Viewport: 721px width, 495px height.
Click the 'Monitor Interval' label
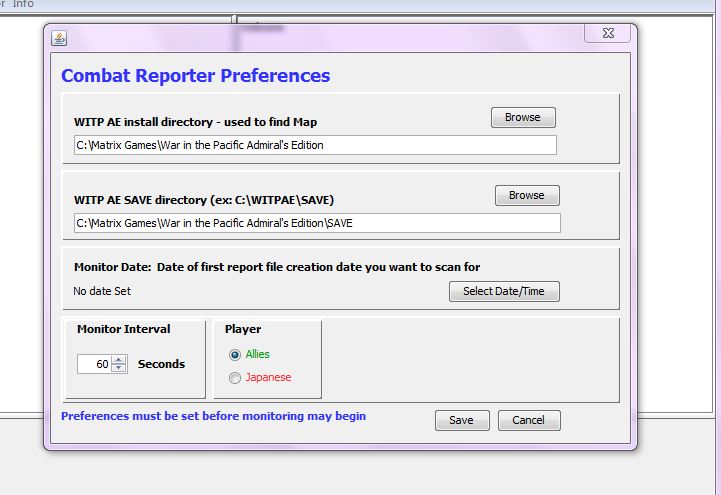124,329
